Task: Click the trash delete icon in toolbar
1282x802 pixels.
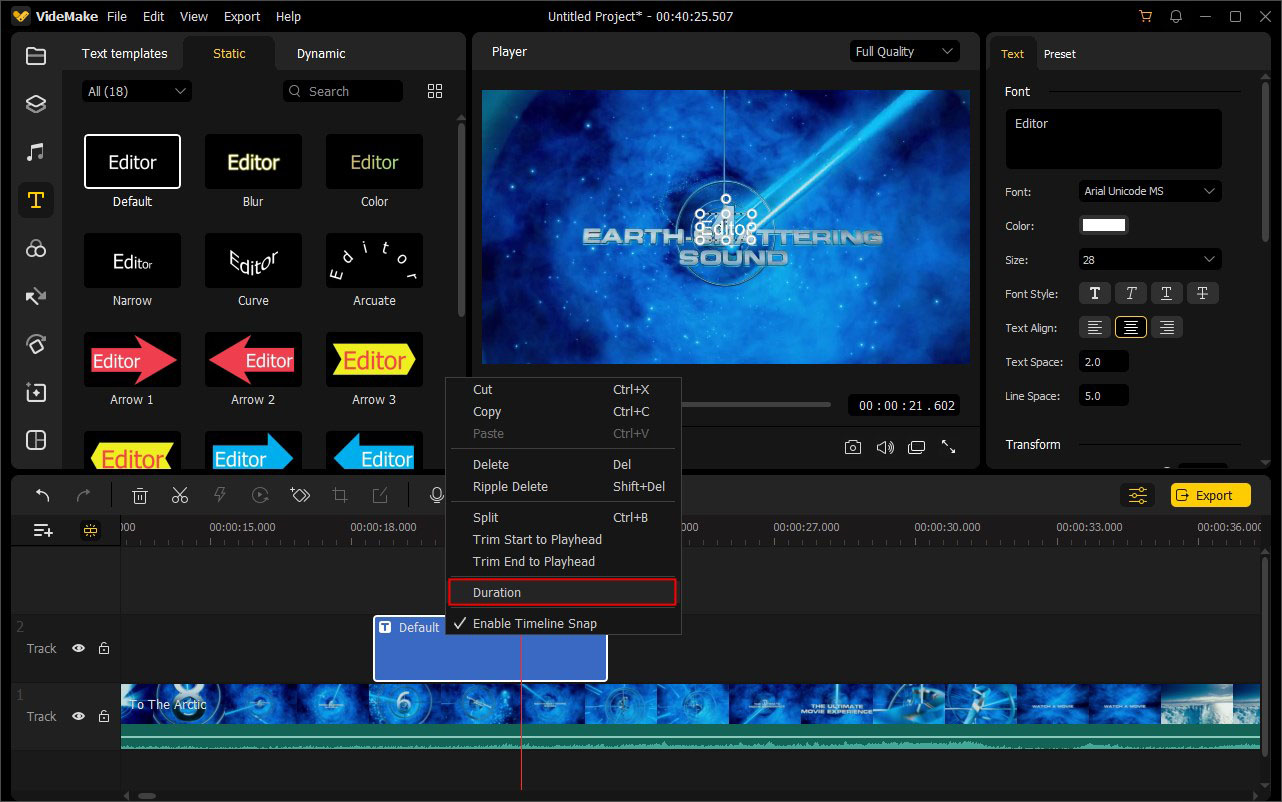Action: pos(141,495)
